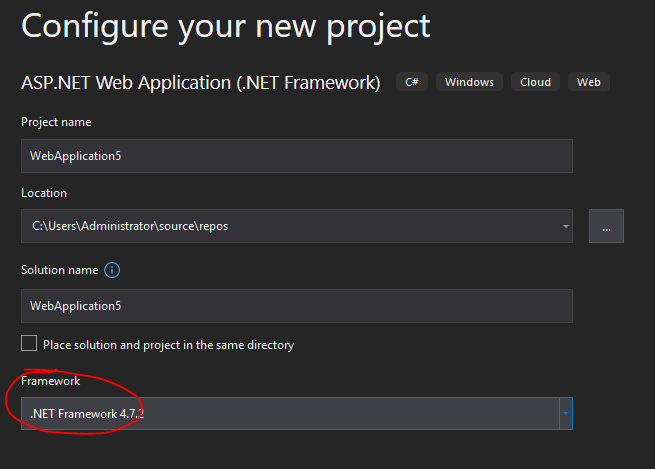Viewport: 655px width, 469px height.
Task: Select the .NET Framework 4.7.2 combo box
Action: [x=297, y=413]
